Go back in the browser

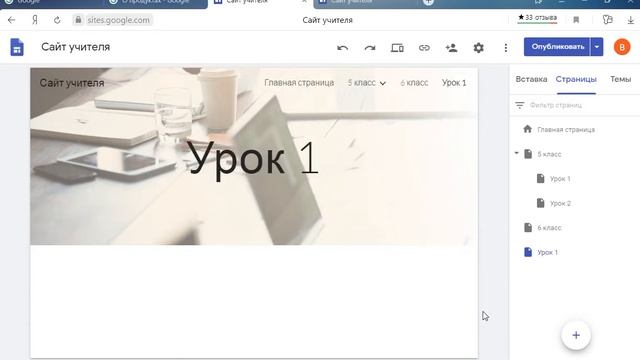11,20
